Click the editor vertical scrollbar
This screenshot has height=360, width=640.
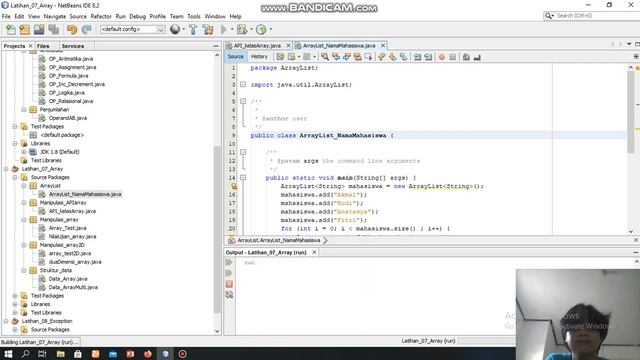pos(631,111)
